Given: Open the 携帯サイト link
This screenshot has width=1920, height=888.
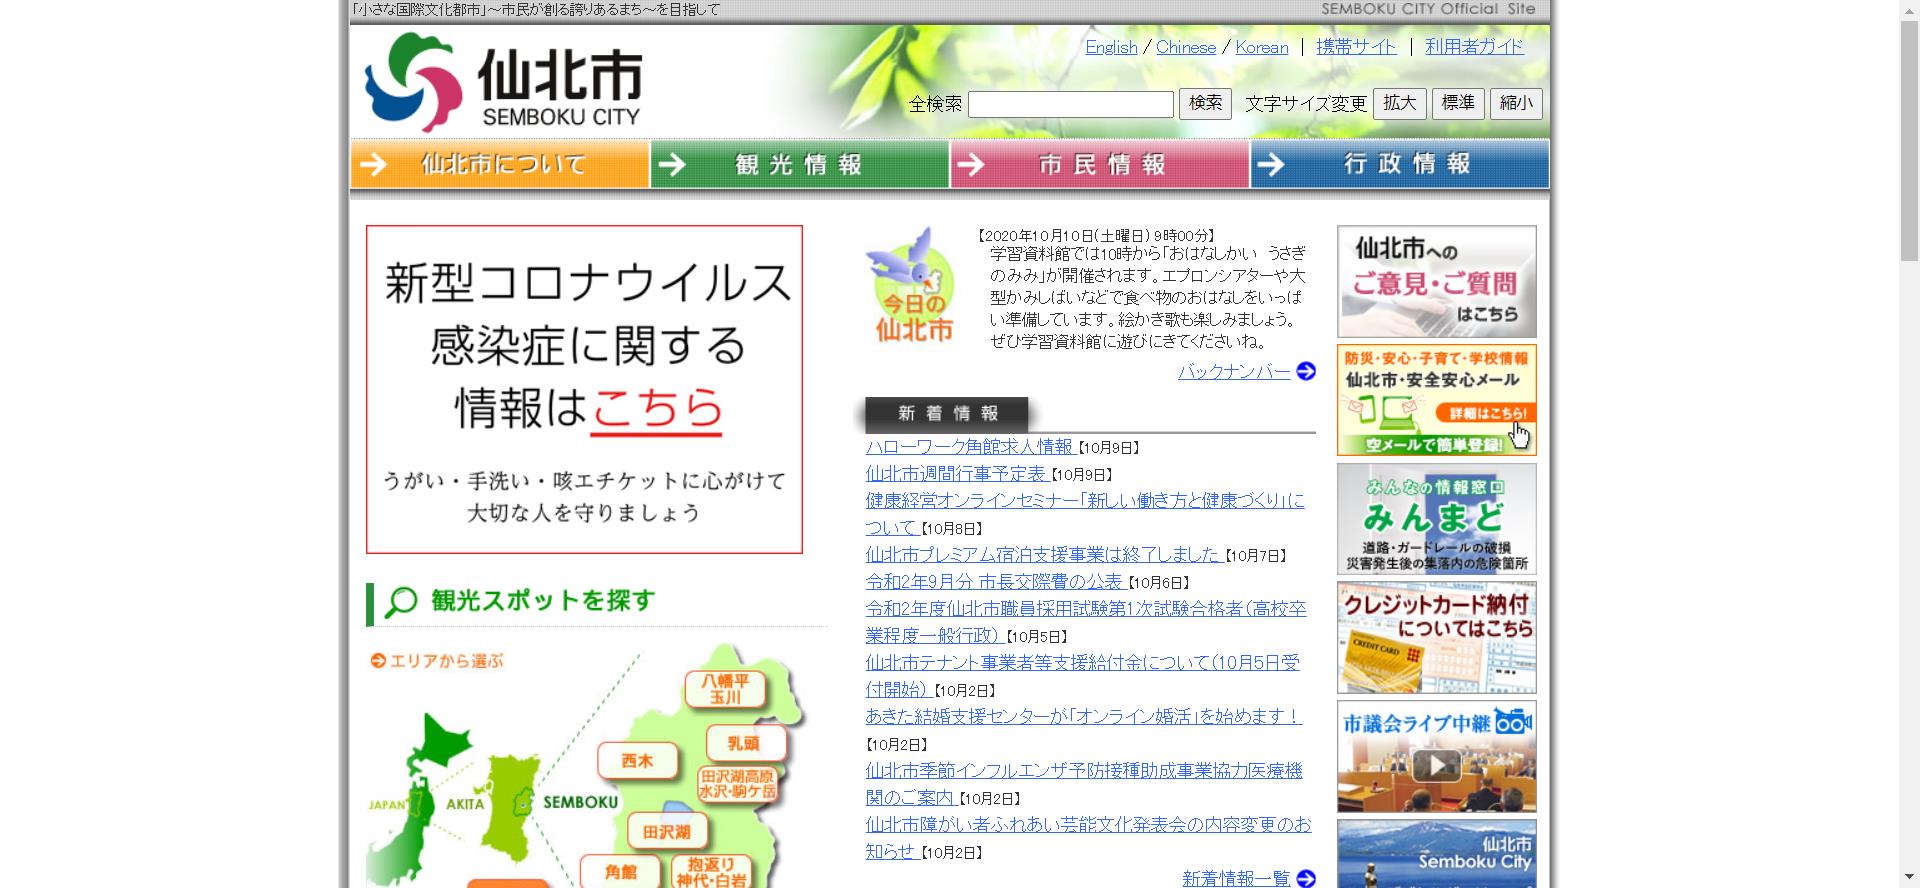Looking at the screenshot, I should pyautogui.click(x=1356, y=47).
